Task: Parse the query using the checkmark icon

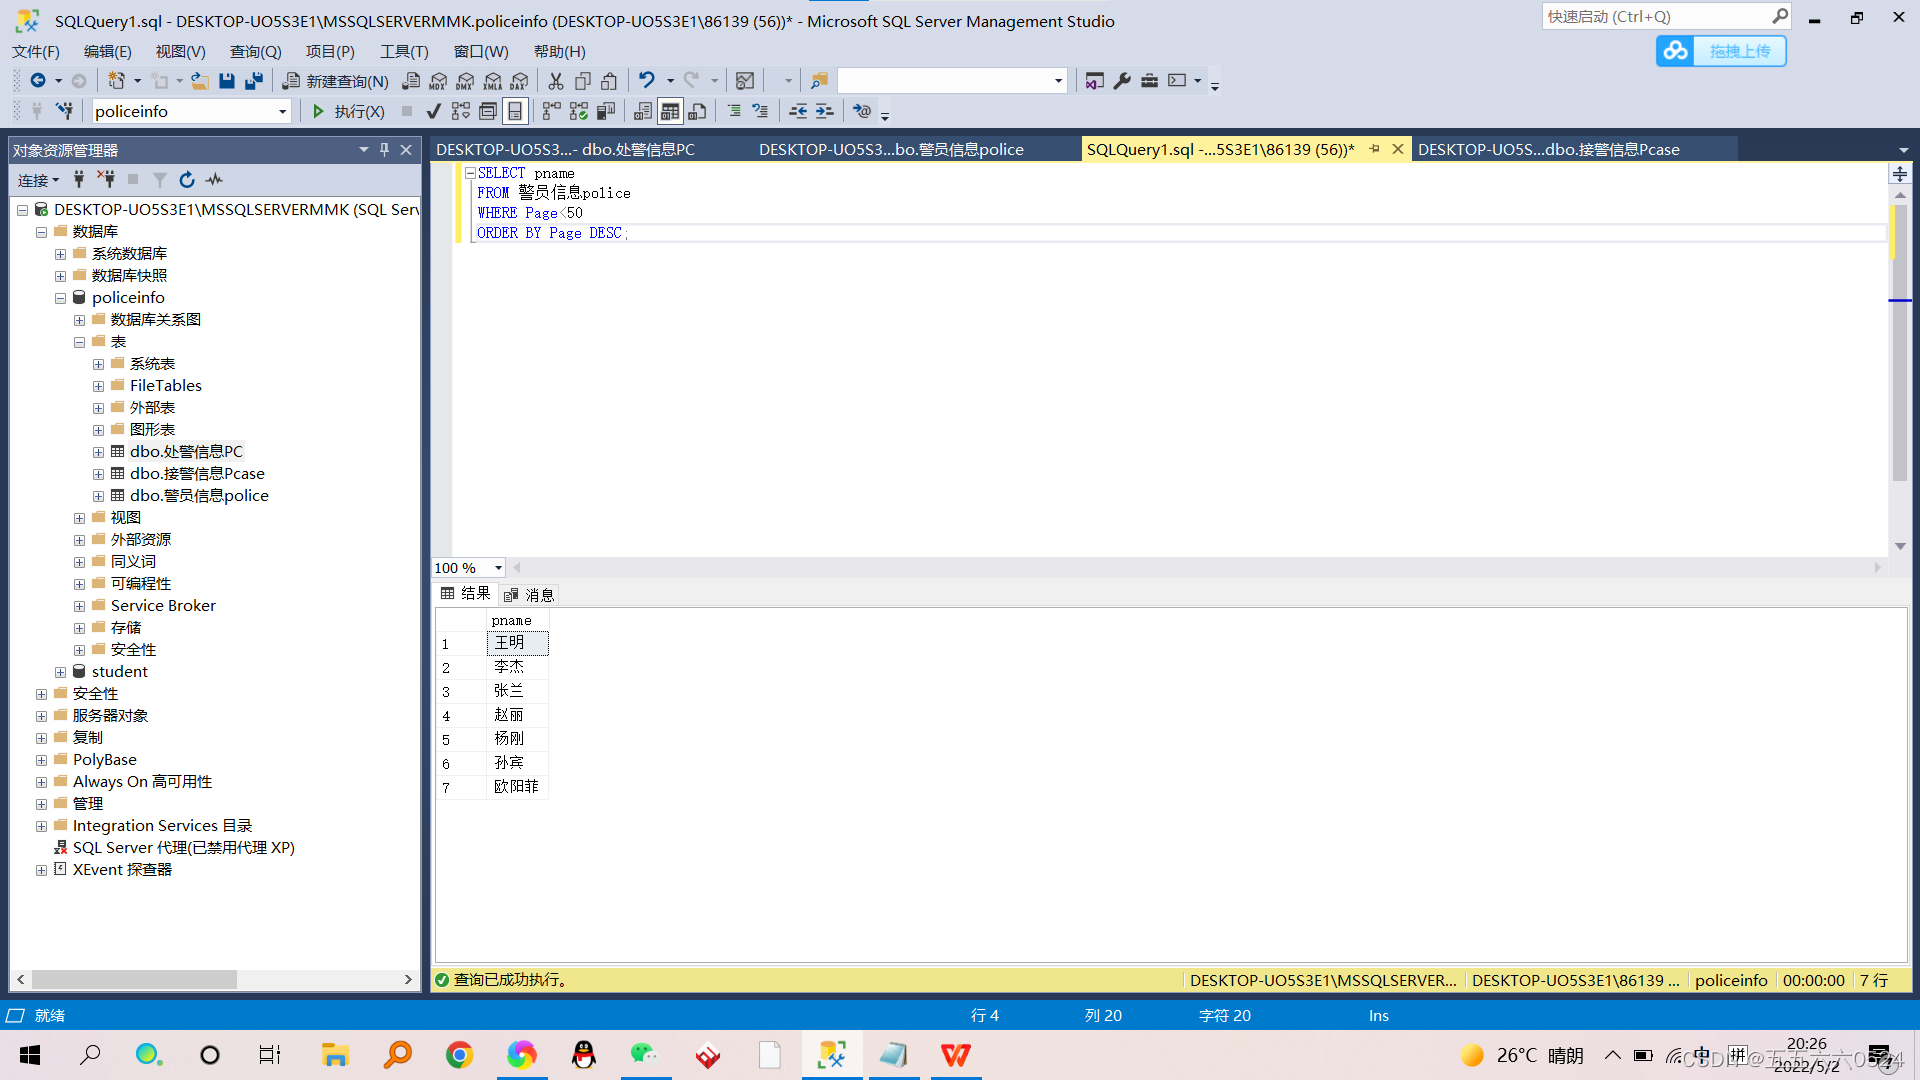Action: coord(433,111)
